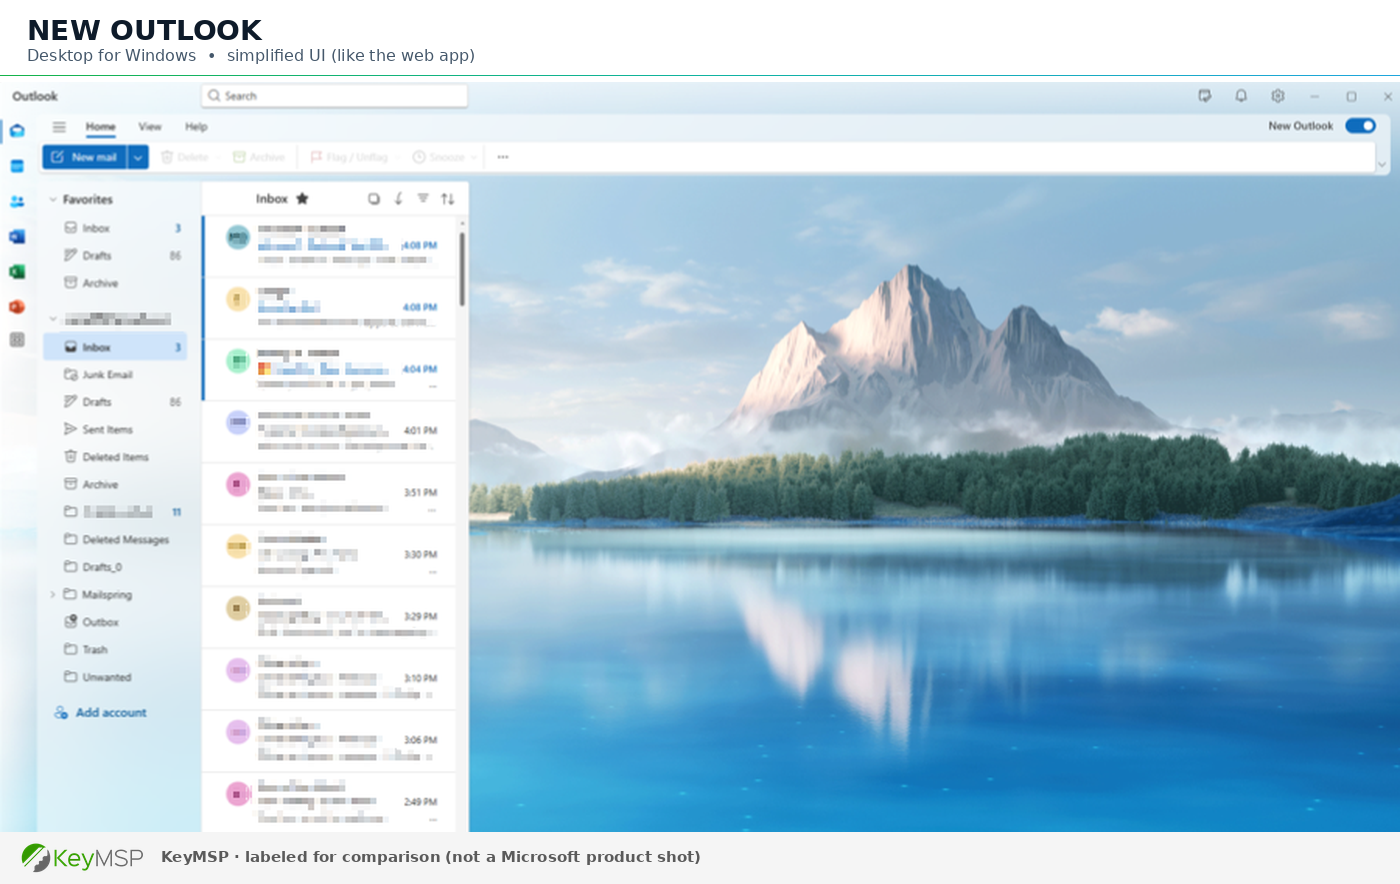Open the email received at 4:04 PM
The height and width of the screenshot is (884, 1400).
tap(329, 370)
